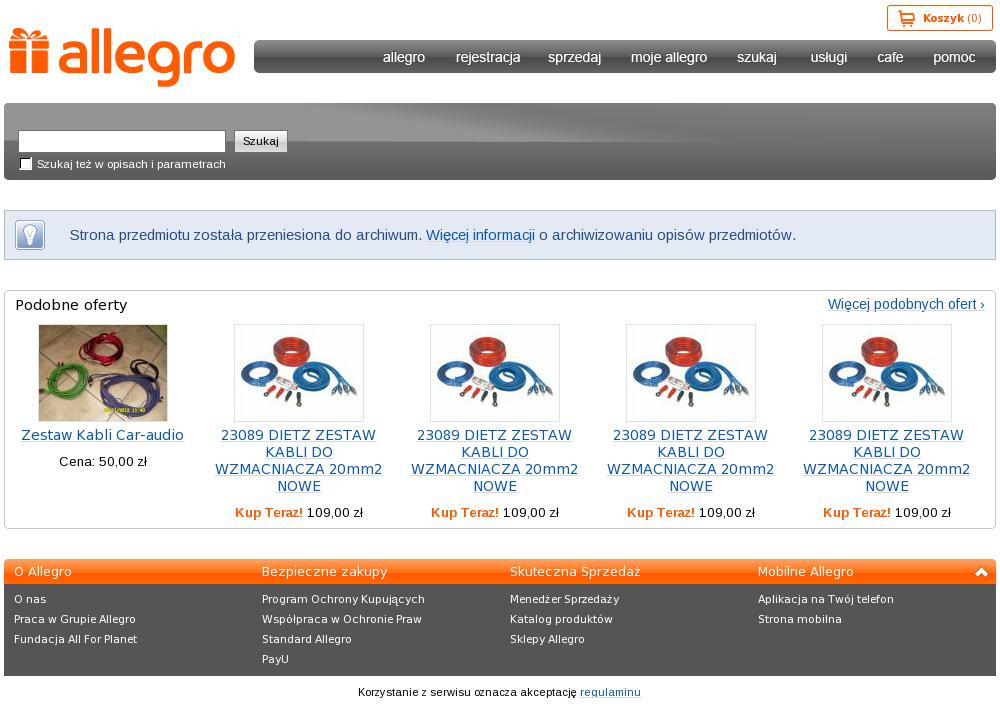Choose szukaj in the navigation bar
This screenshot has width=1000, height=712.
coord(757,57)
